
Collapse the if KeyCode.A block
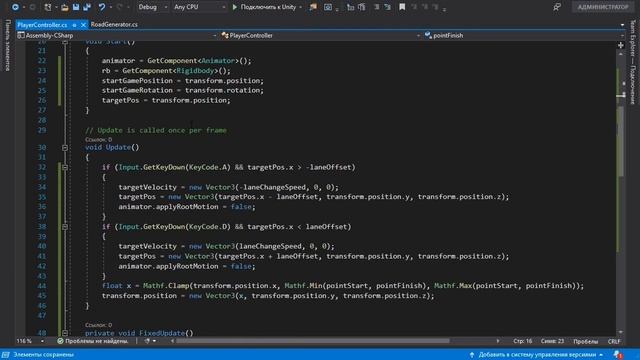[x=65, y=167]
